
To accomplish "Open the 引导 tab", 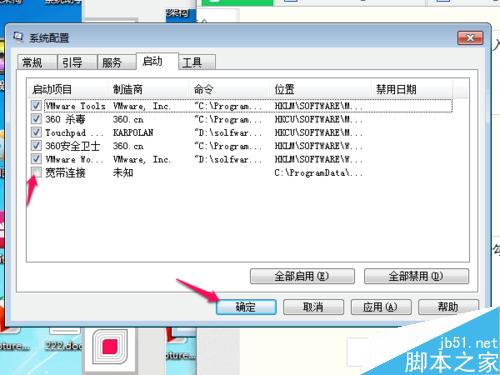I will 77,62.
